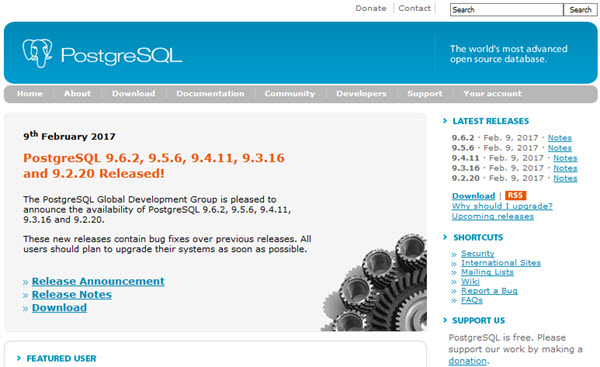Open the Security shortcut

[478, 253]
